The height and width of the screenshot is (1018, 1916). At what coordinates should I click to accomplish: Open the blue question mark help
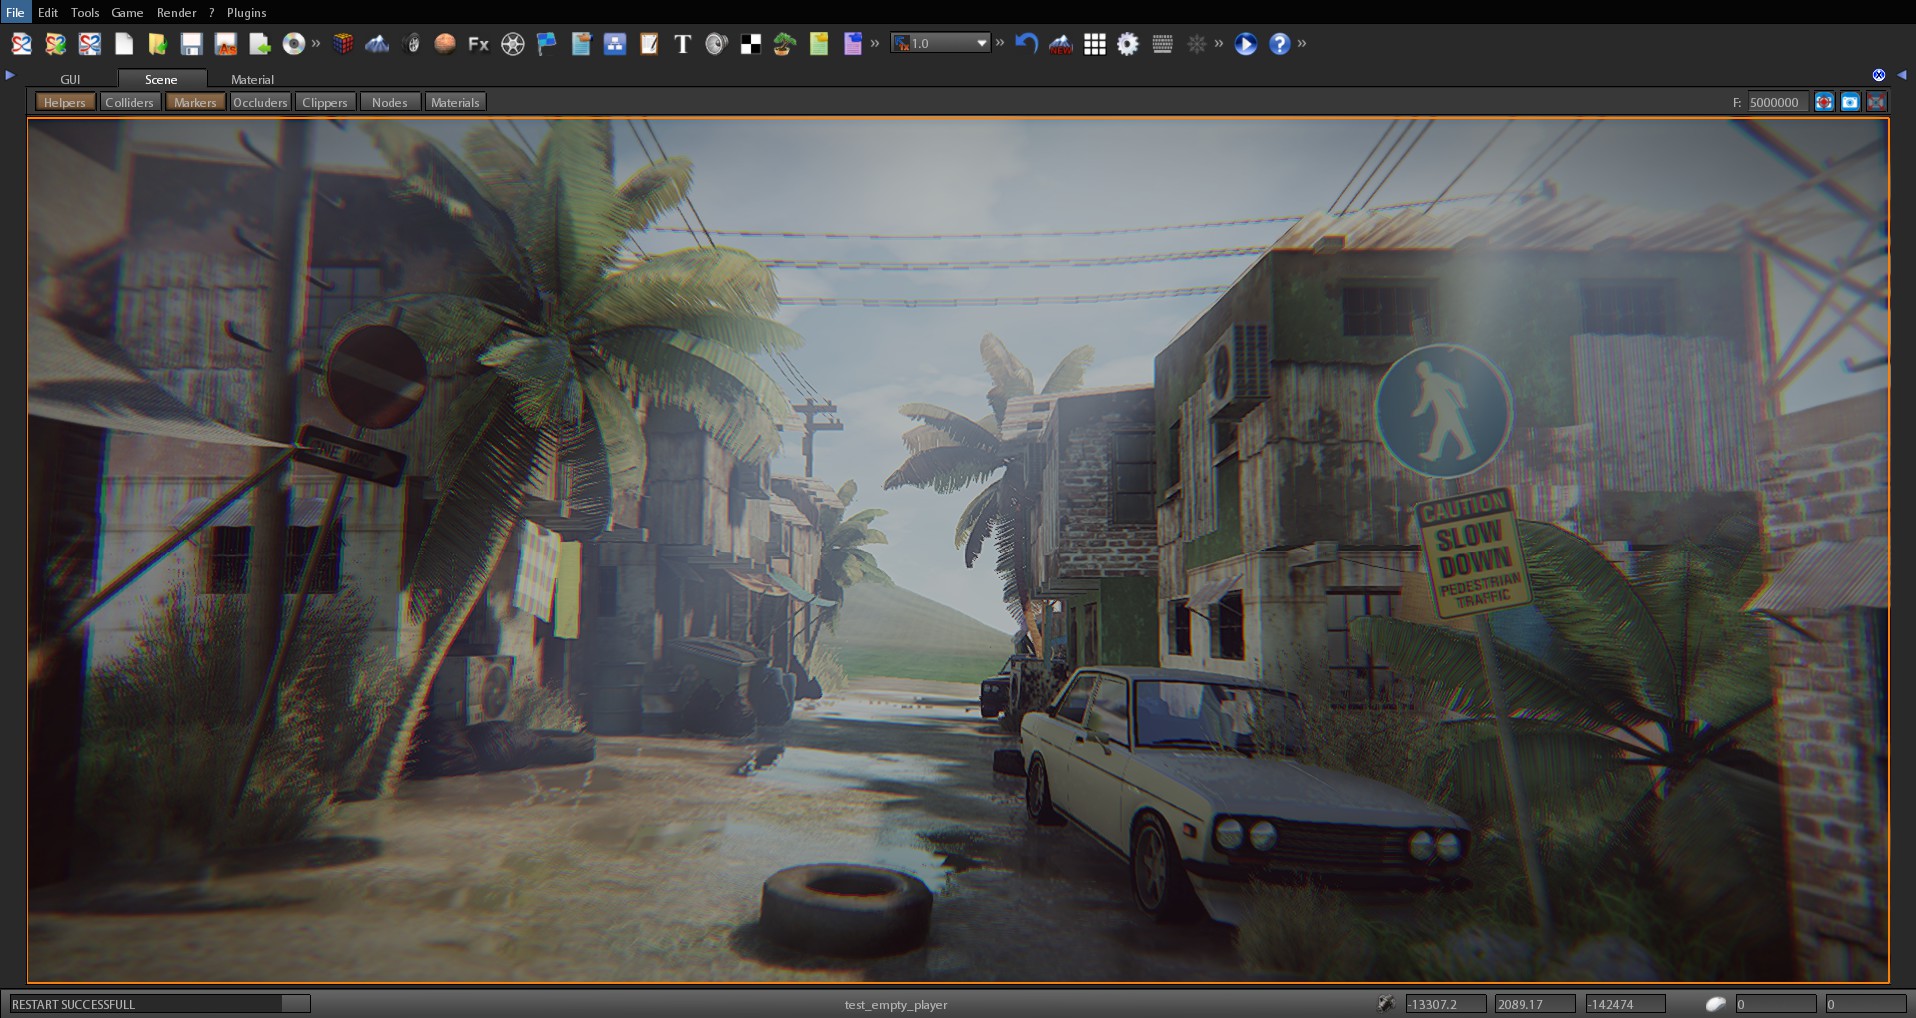click(1280, 44)
